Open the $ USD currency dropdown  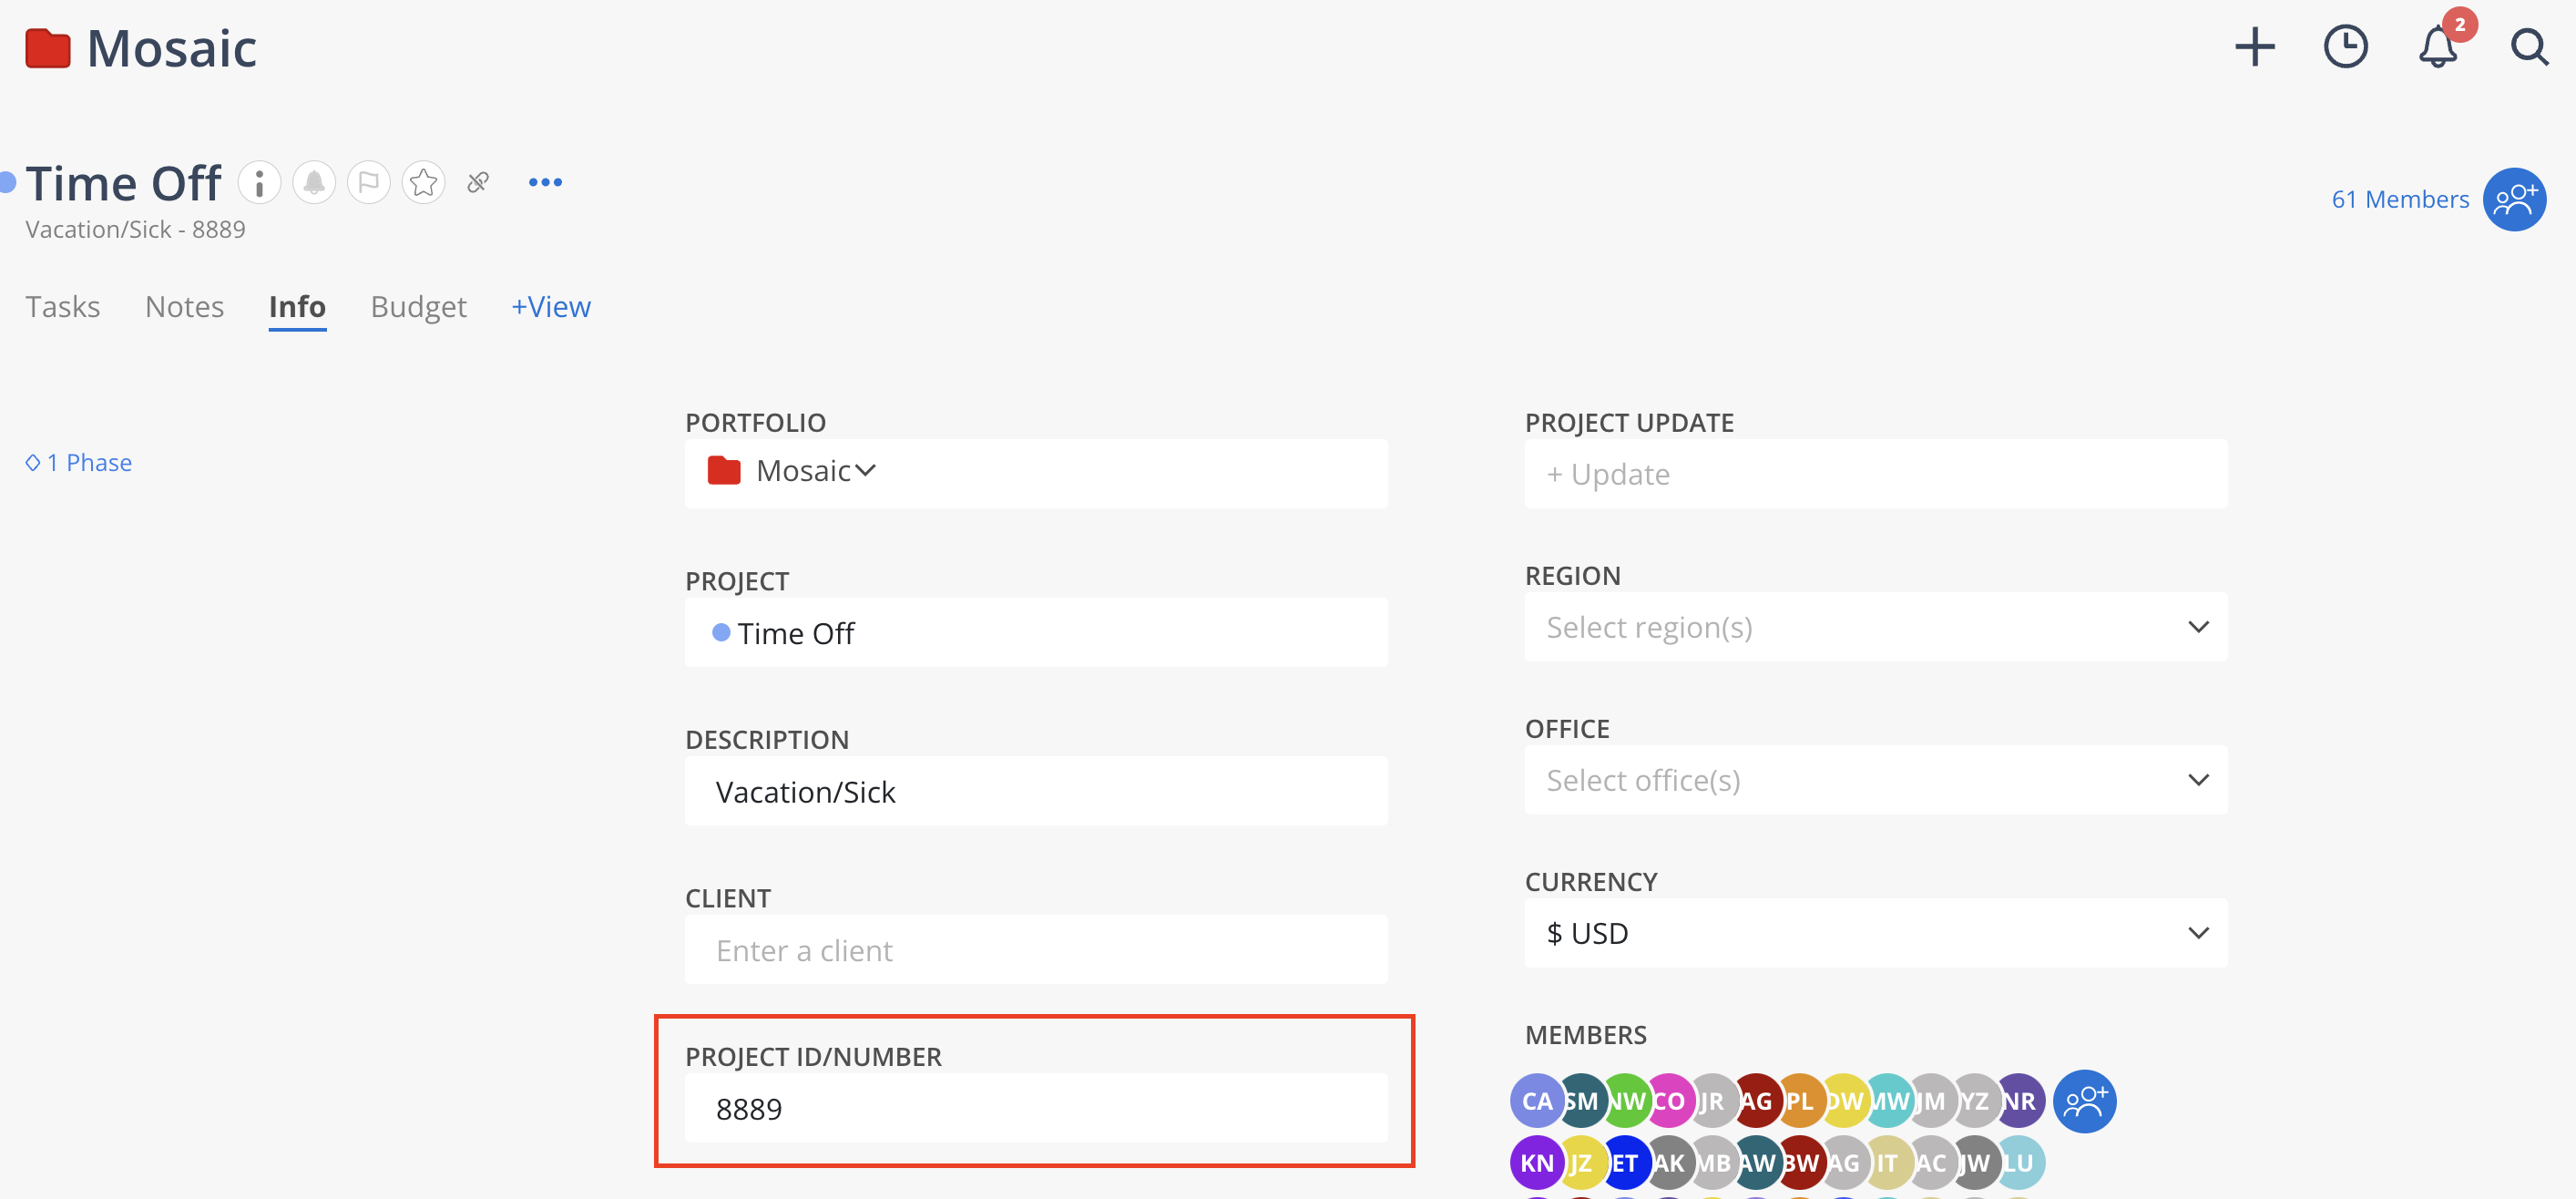coord(1876,932)
